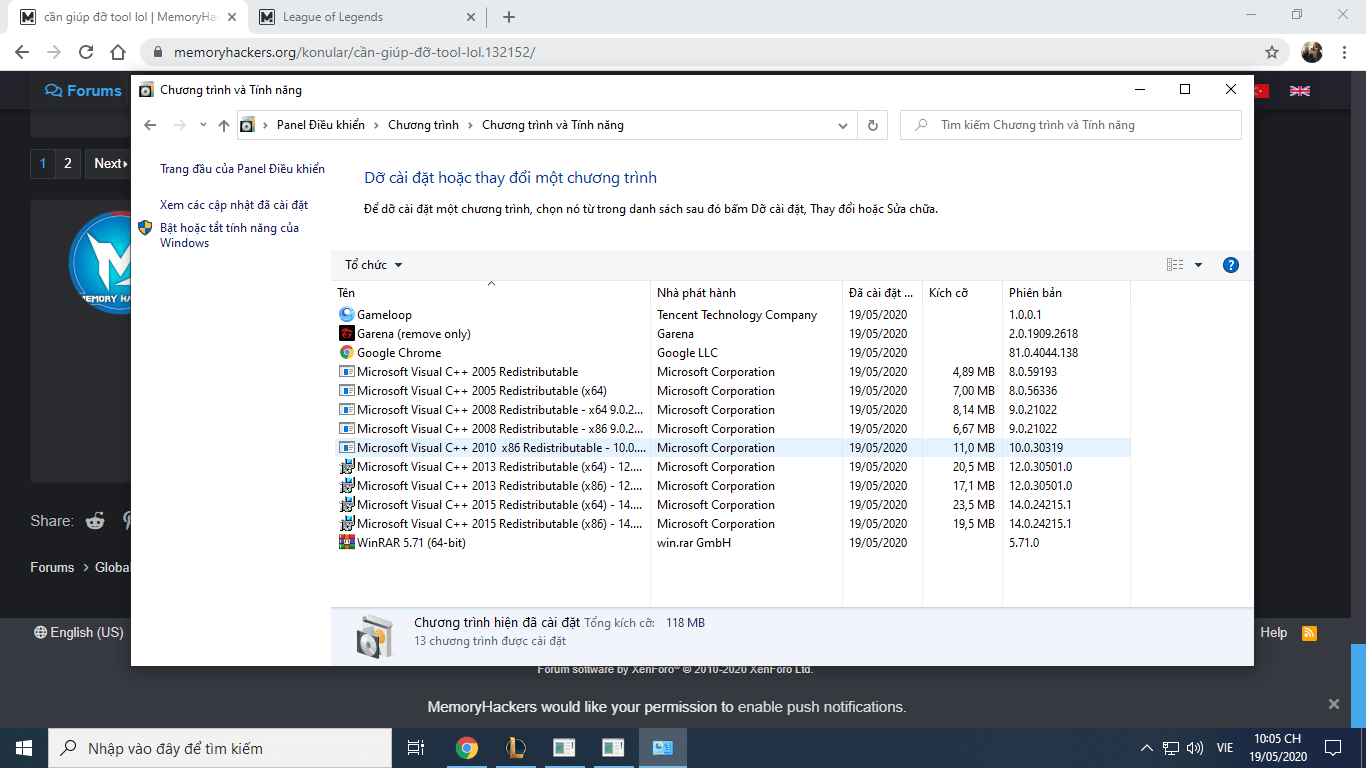Open League of Legends from the taskbar
Viewport: 1366px width, 768px height.
(515, 748)
